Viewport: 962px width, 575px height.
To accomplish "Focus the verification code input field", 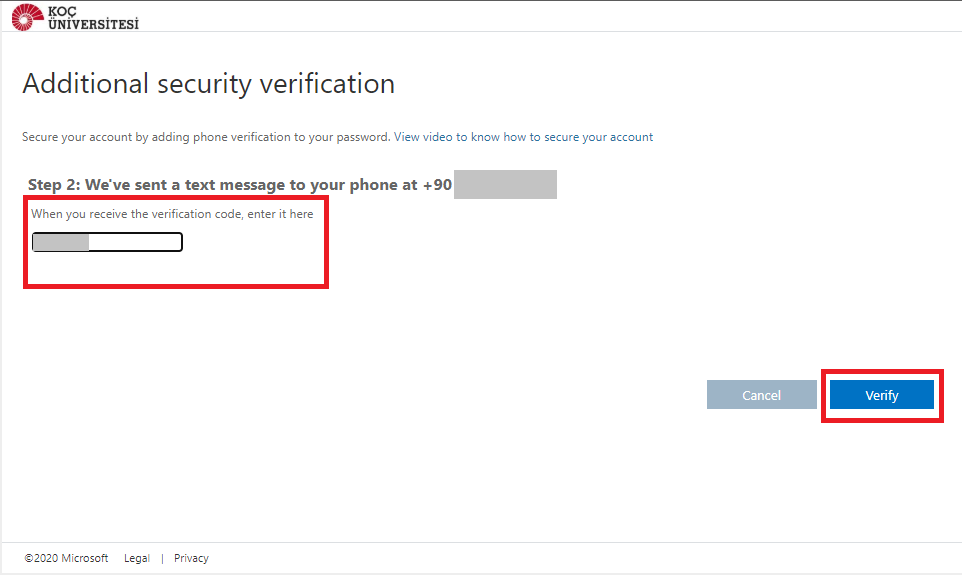I will coord(134,242).
